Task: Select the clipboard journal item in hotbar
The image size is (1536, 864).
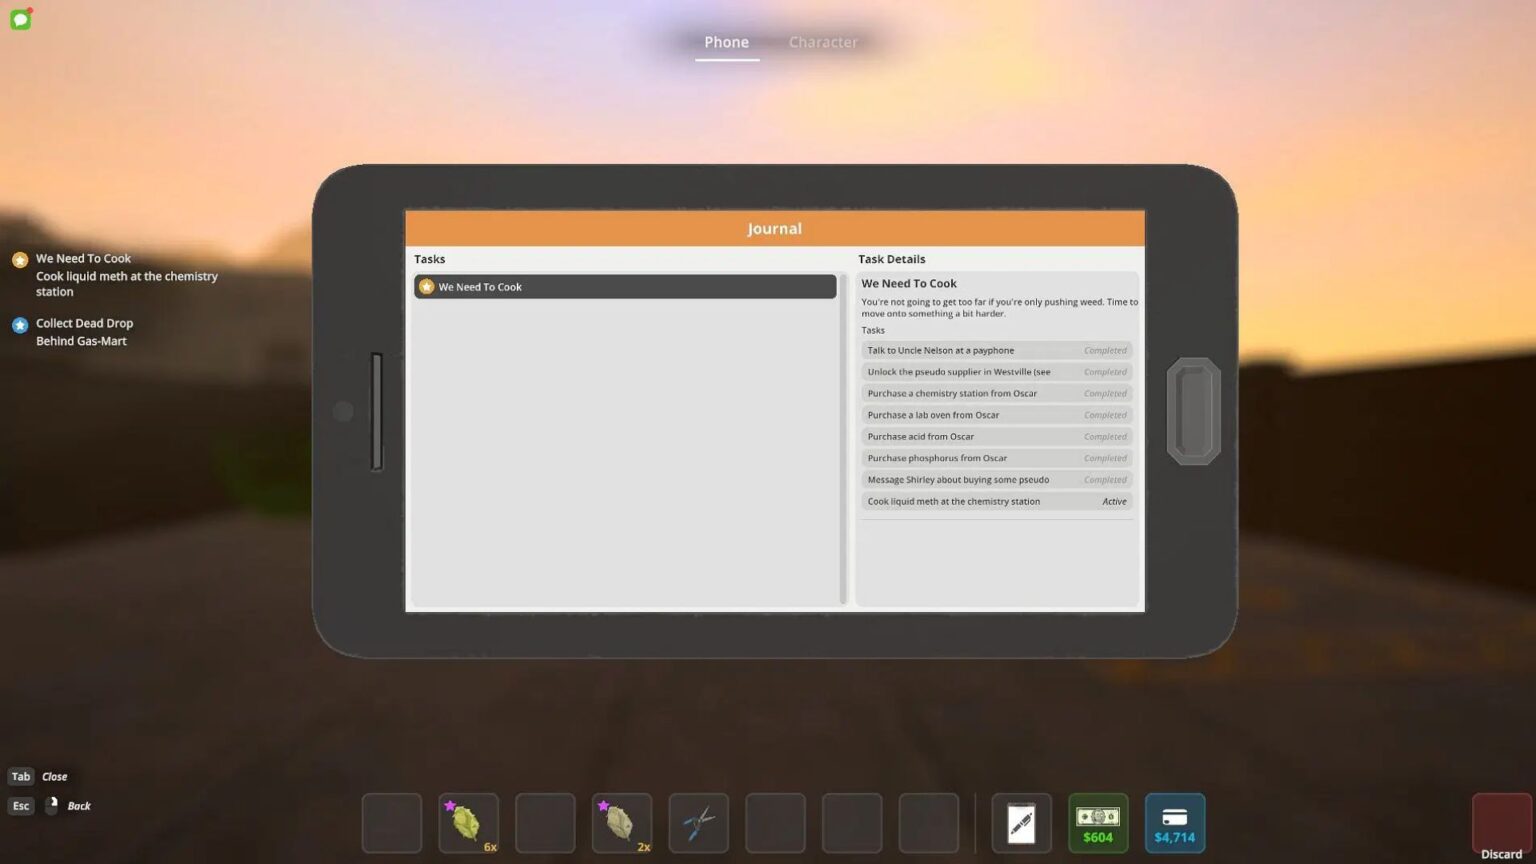Action: [x=1021, y=822]
